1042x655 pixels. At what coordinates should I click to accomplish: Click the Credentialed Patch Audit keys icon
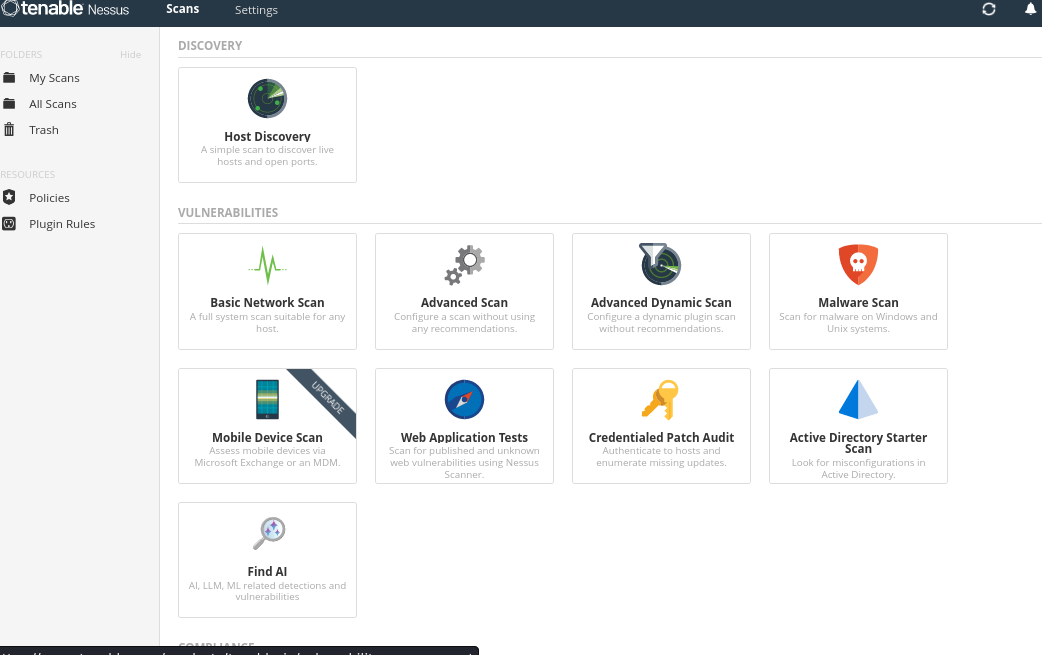(x=661, y=399)
